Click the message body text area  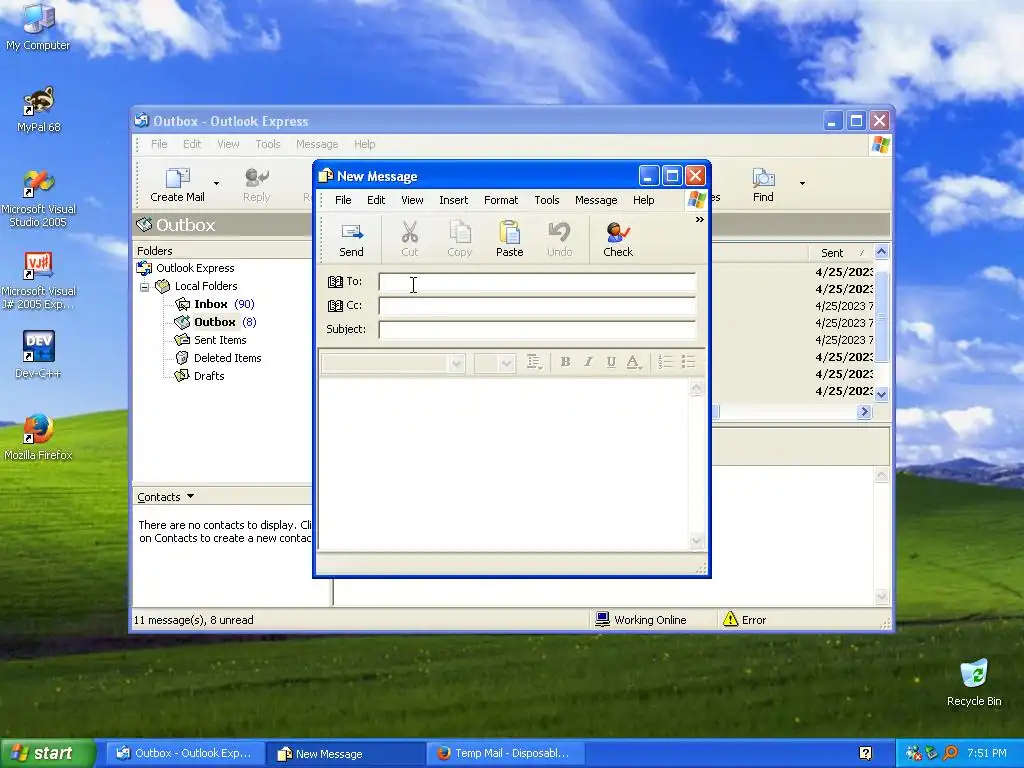pos(504,464)
